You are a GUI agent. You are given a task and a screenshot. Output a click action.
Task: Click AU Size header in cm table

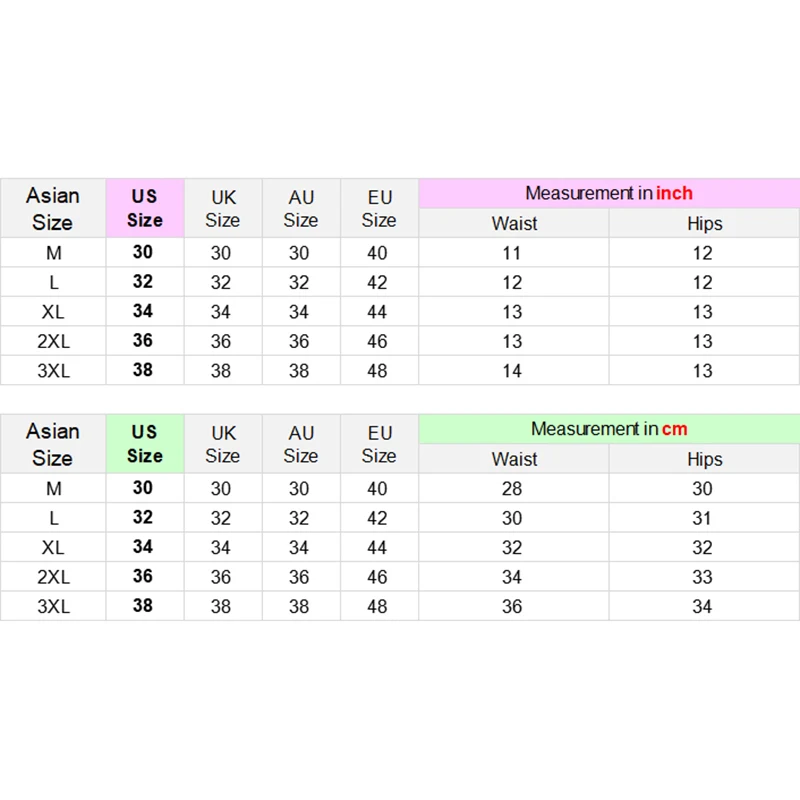(301, 444)
